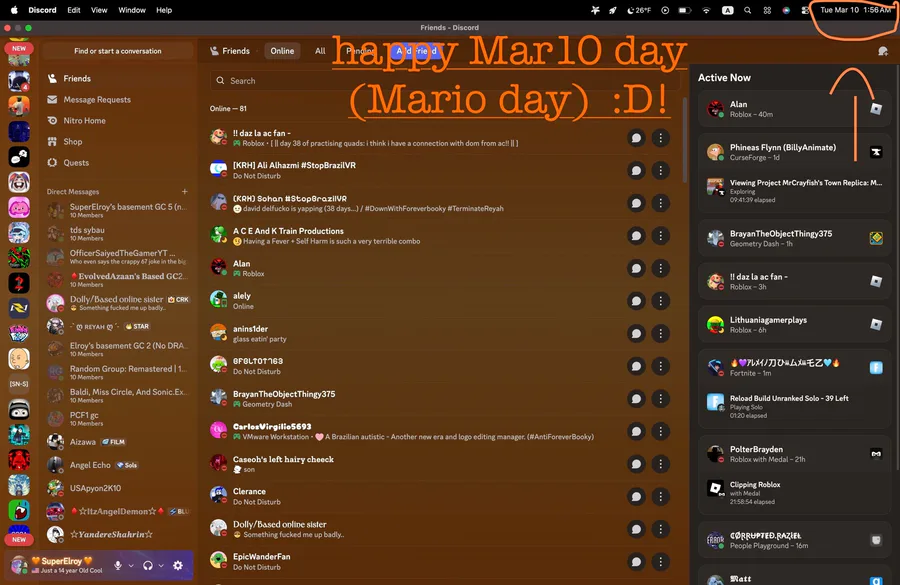Open Edit menu
Viewport: 900px width, 585px height.
click(73, 10)
